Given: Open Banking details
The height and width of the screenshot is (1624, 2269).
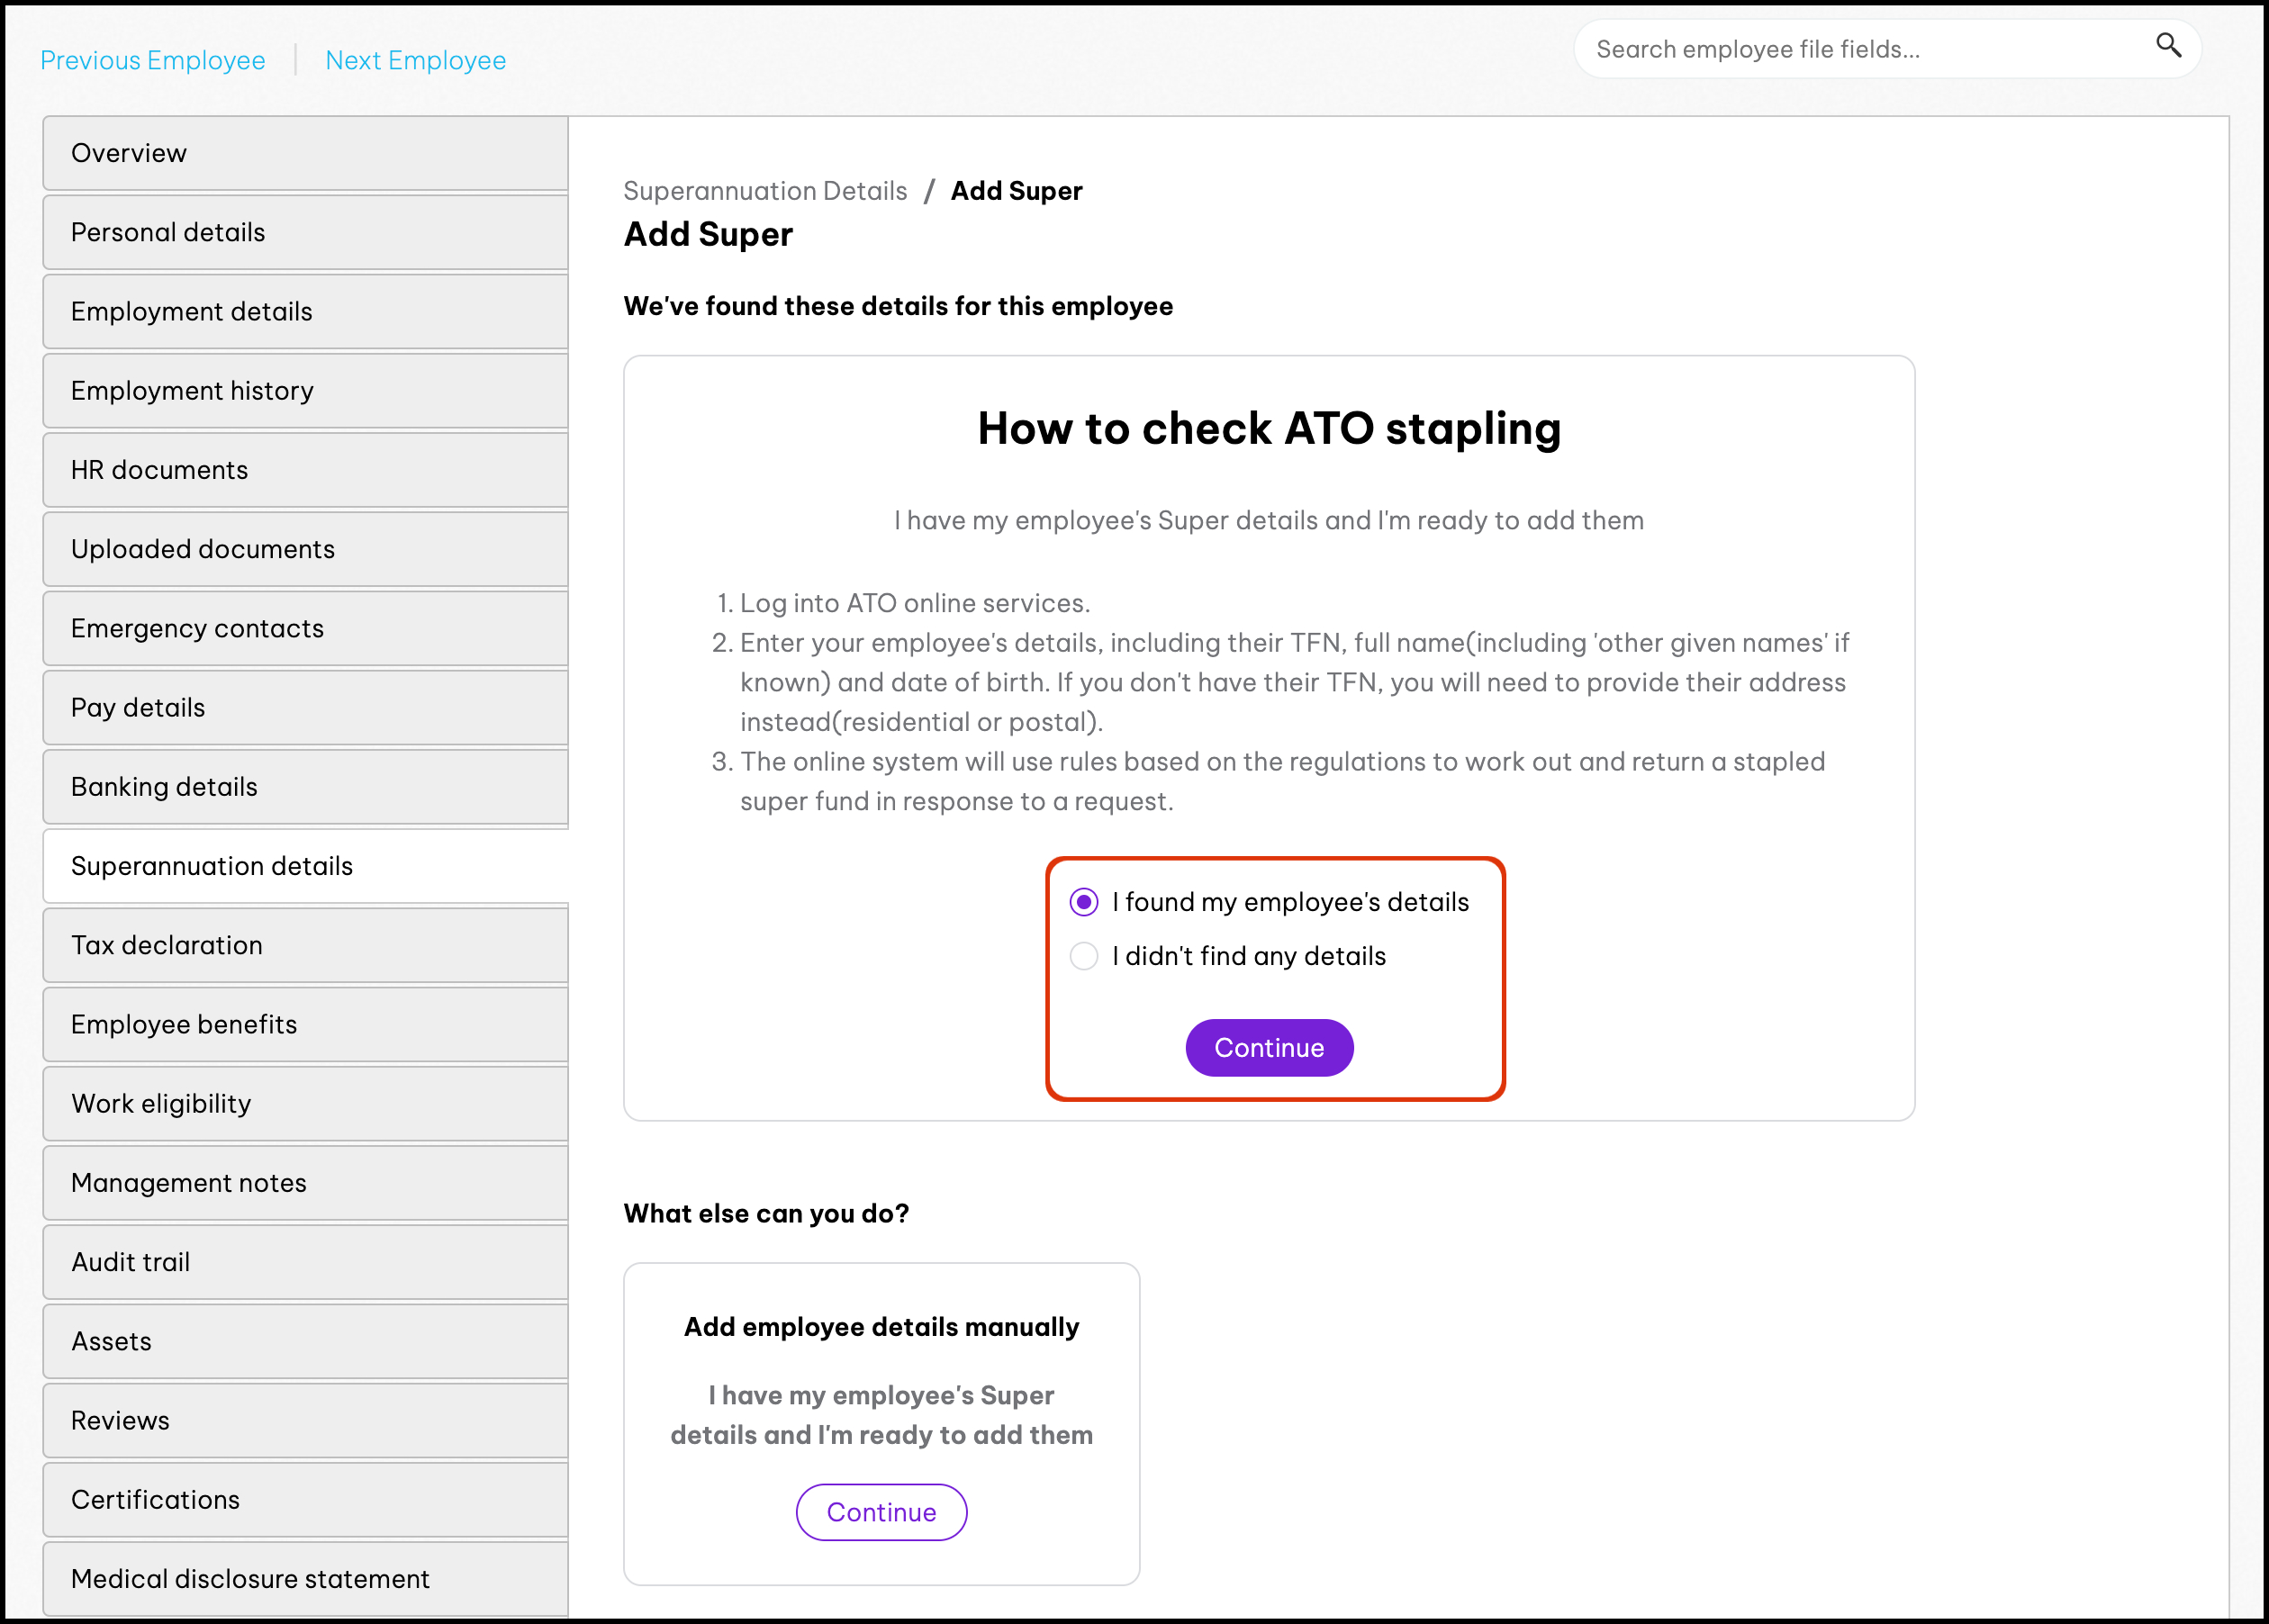Looking at the screenshot, I should (x=306, y=786).
